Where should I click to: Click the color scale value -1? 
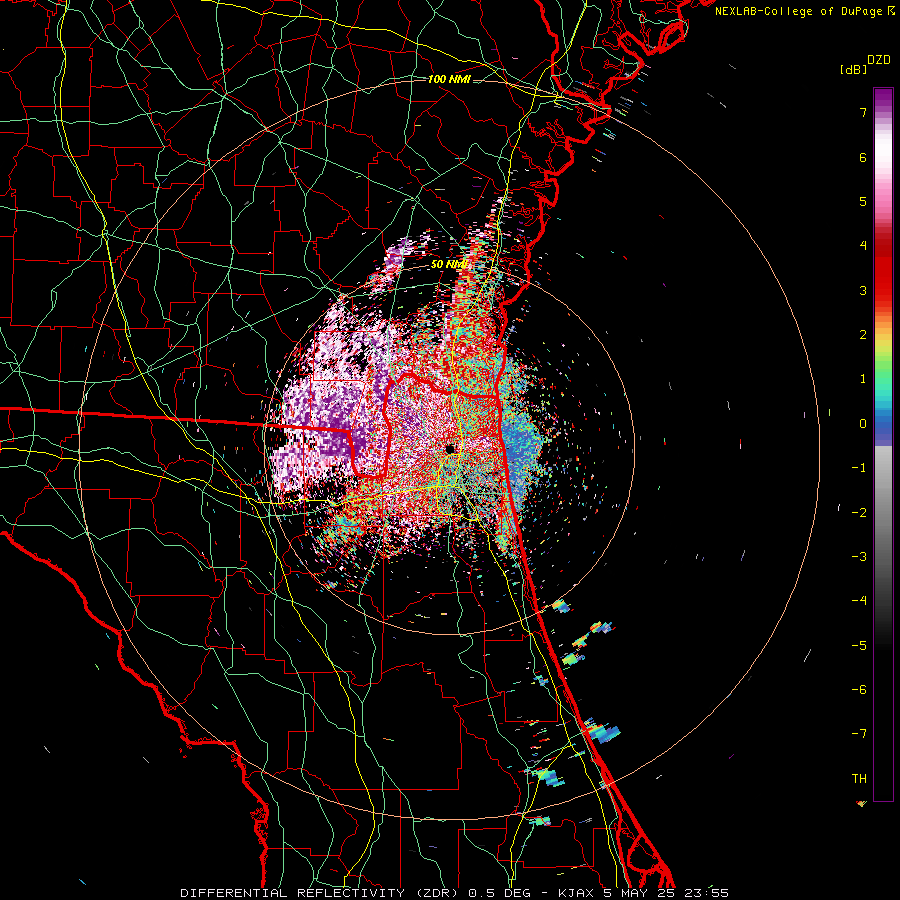point(859,468)
